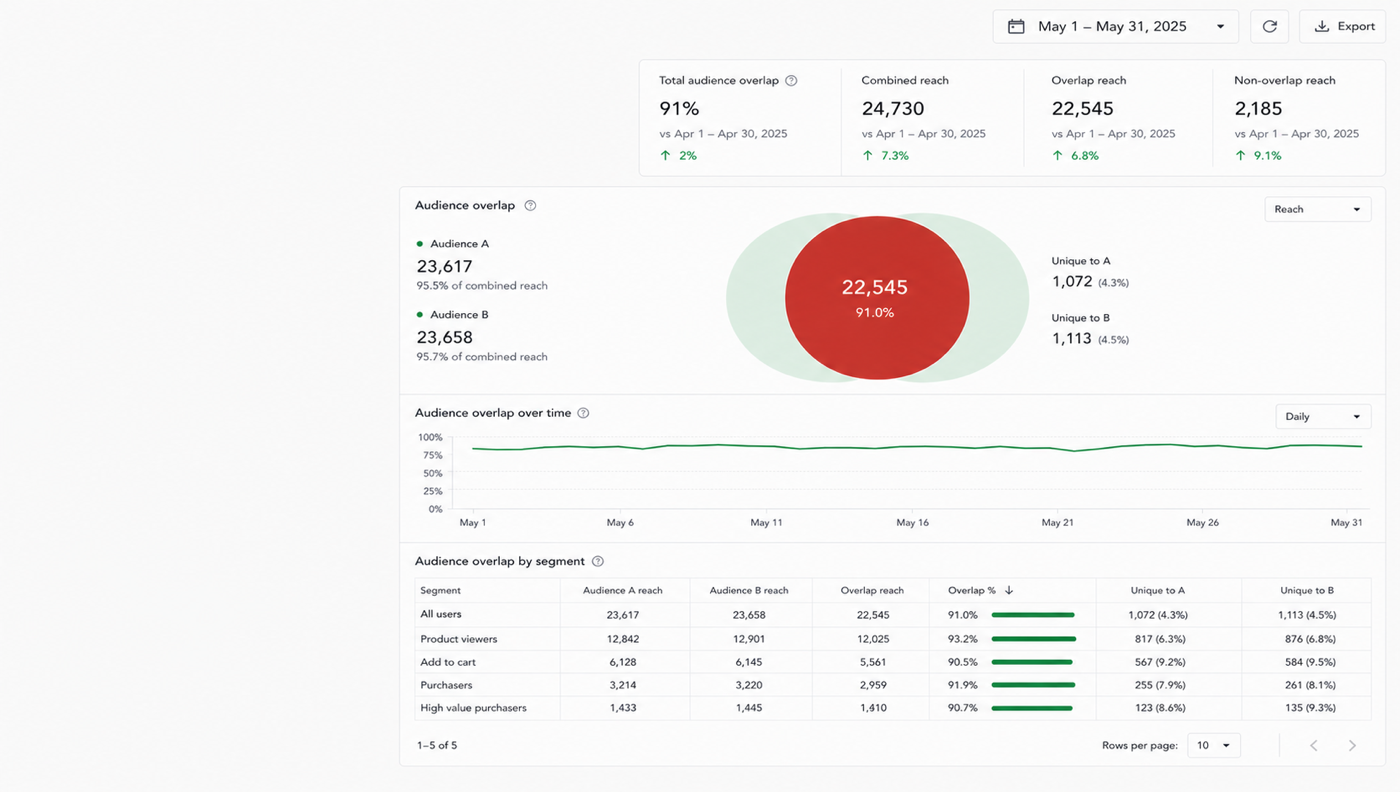Open the Daily interval dropdown

(1323, 417)
